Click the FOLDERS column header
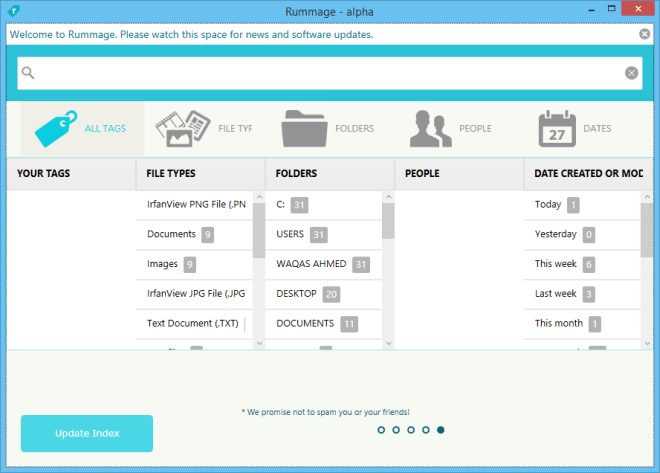660x473 pixels. [330, 174]
